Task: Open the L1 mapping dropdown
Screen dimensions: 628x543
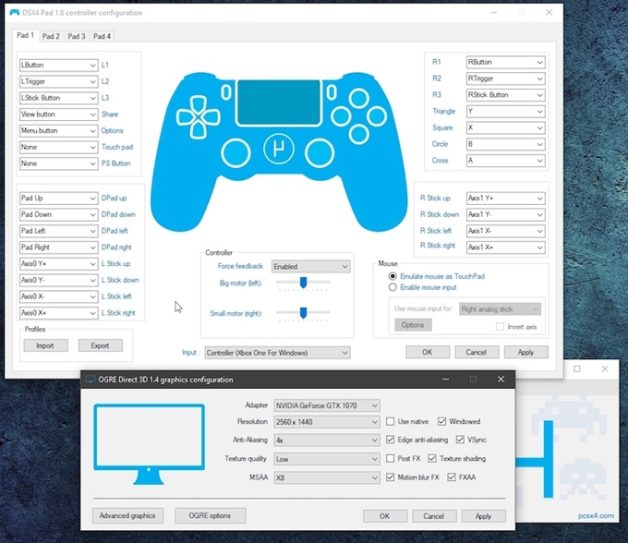Action: pos(58,65)
